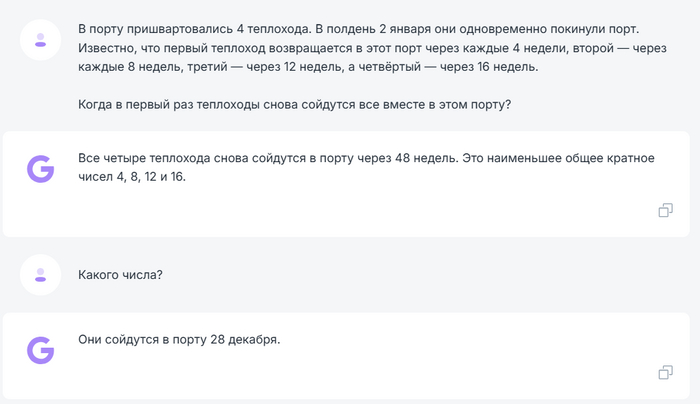
Task: Copy the "28 декабря" reply
Action: (665, 373)
